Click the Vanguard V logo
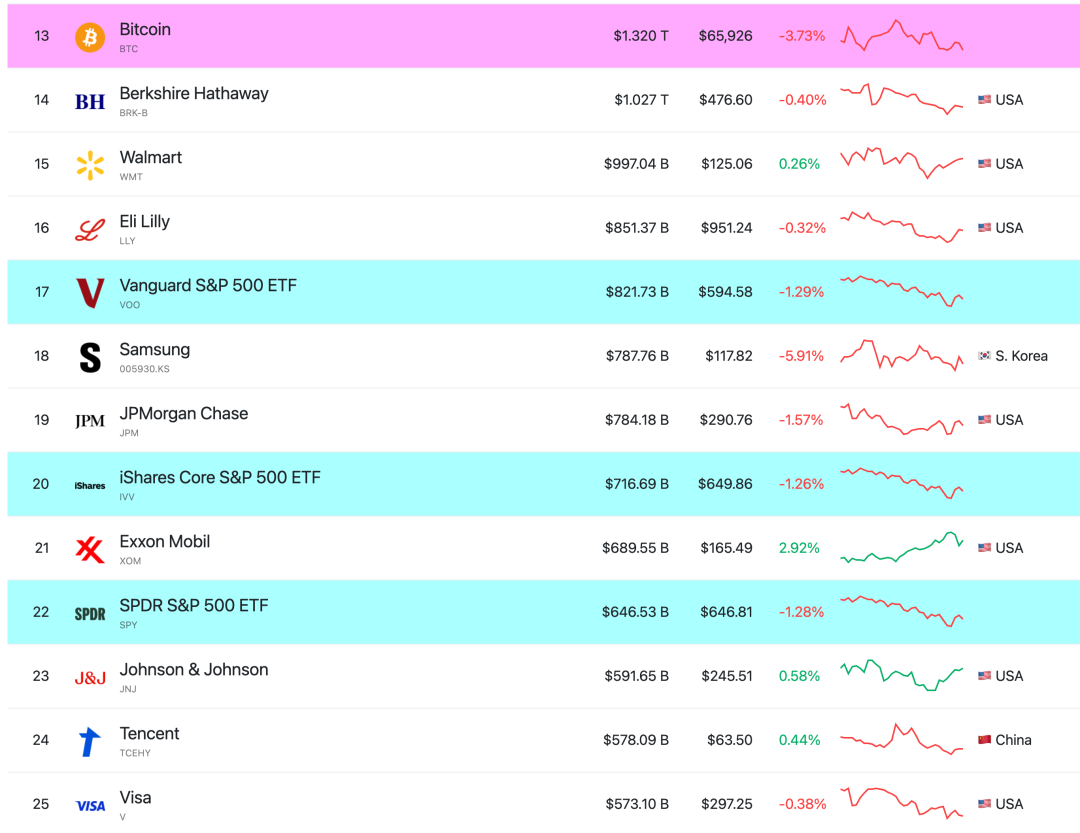This screenshot has height=833, width=1080. pos(90,293)
